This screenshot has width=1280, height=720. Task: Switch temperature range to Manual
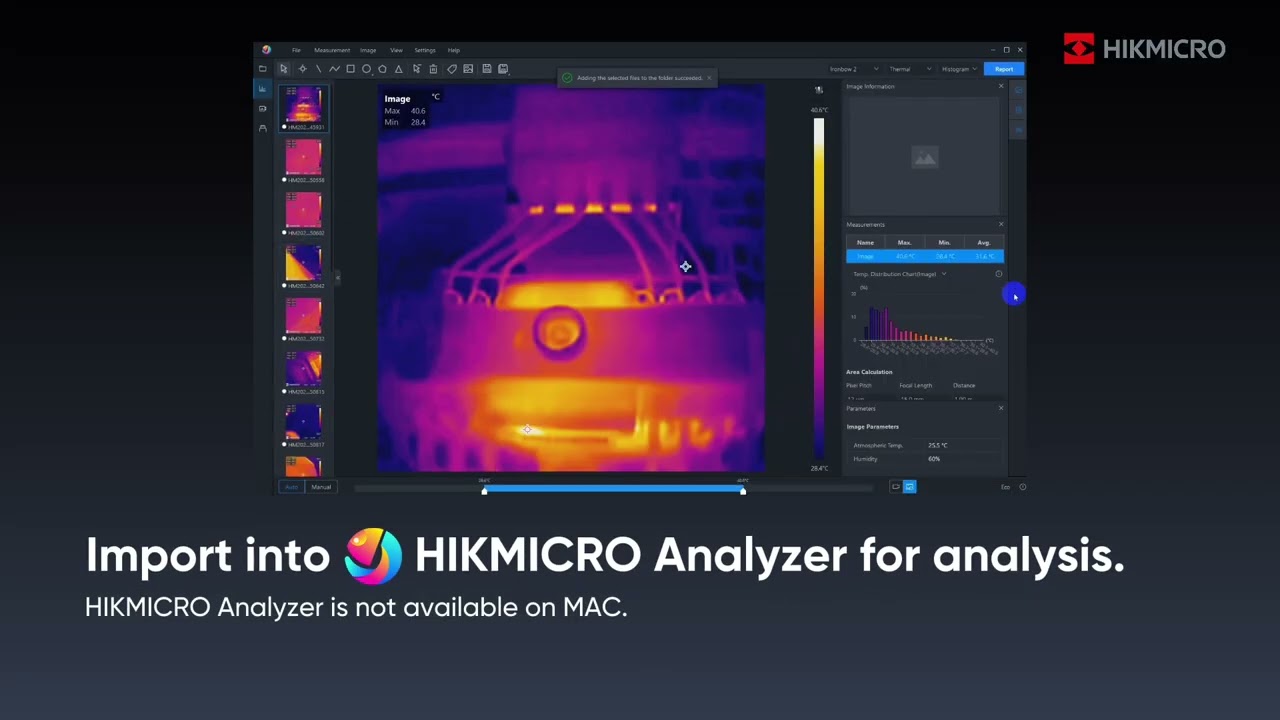click(x=321, y=487)
